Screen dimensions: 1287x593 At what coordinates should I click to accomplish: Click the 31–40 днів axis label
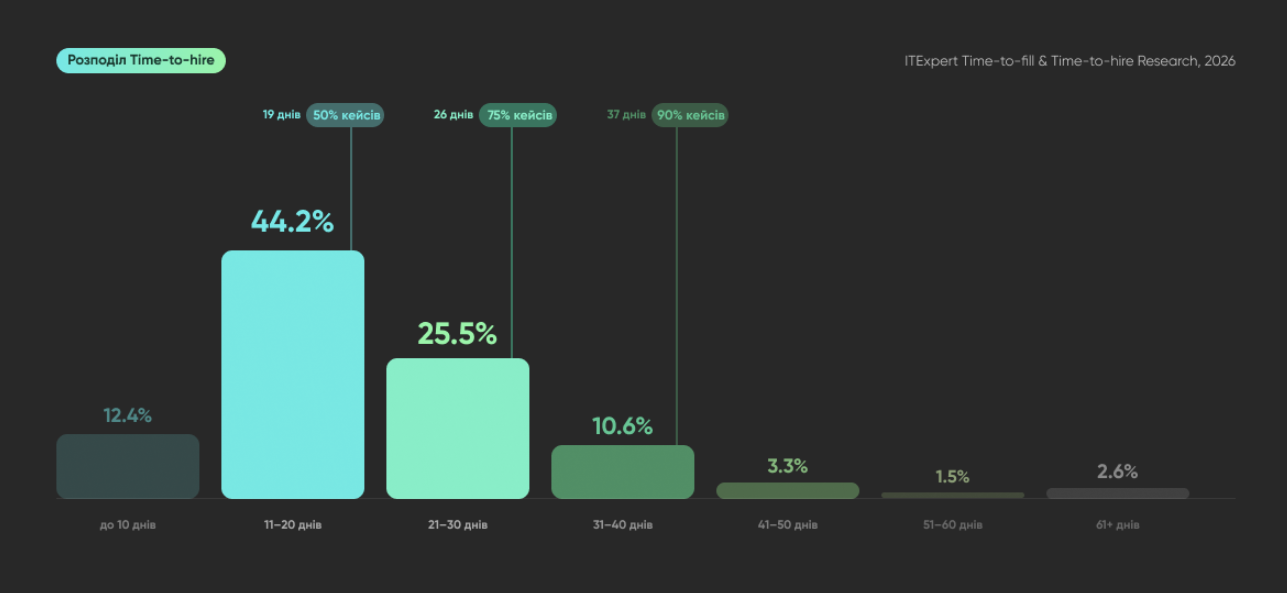pos(623,525)
